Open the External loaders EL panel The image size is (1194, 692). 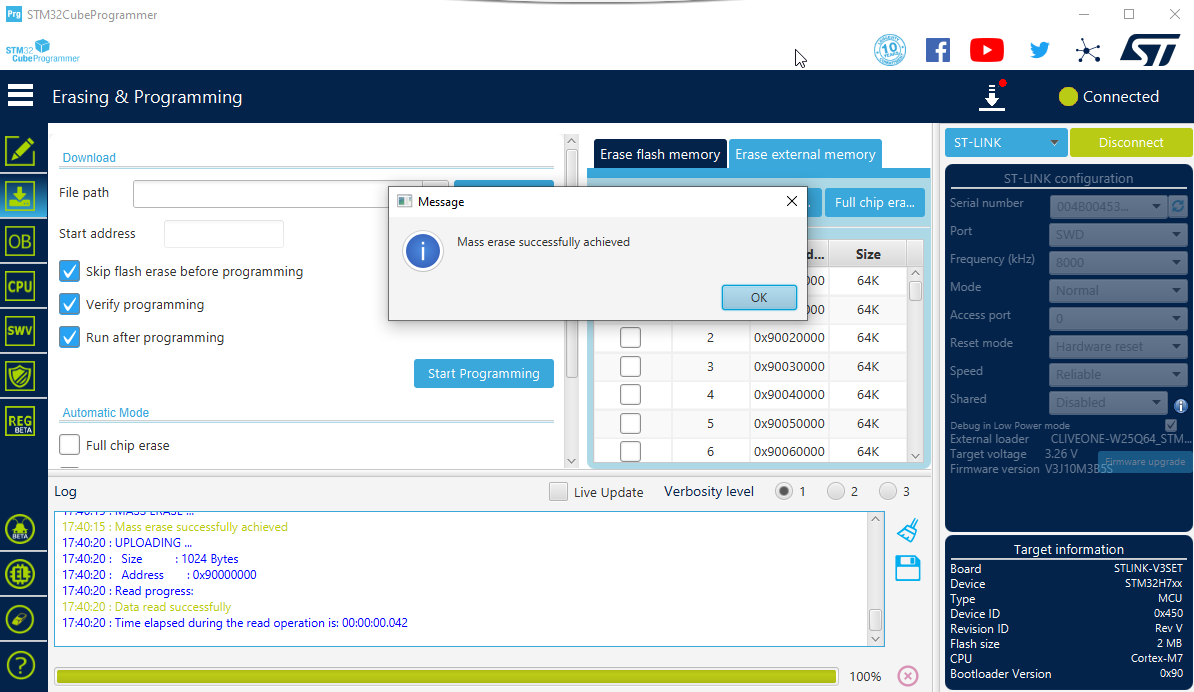click(x=20, y=574)
